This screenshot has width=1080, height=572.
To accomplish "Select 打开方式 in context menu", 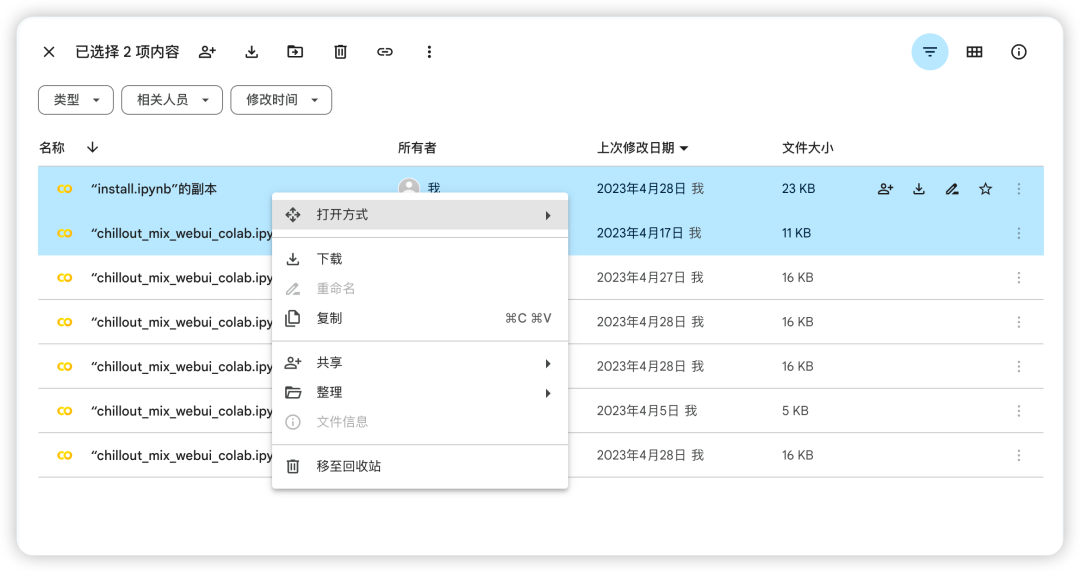I will (x=420, y=215).
